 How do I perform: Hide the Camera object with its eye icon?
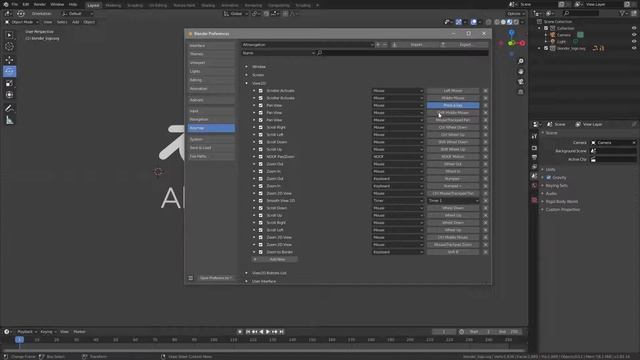click(634, 35)
